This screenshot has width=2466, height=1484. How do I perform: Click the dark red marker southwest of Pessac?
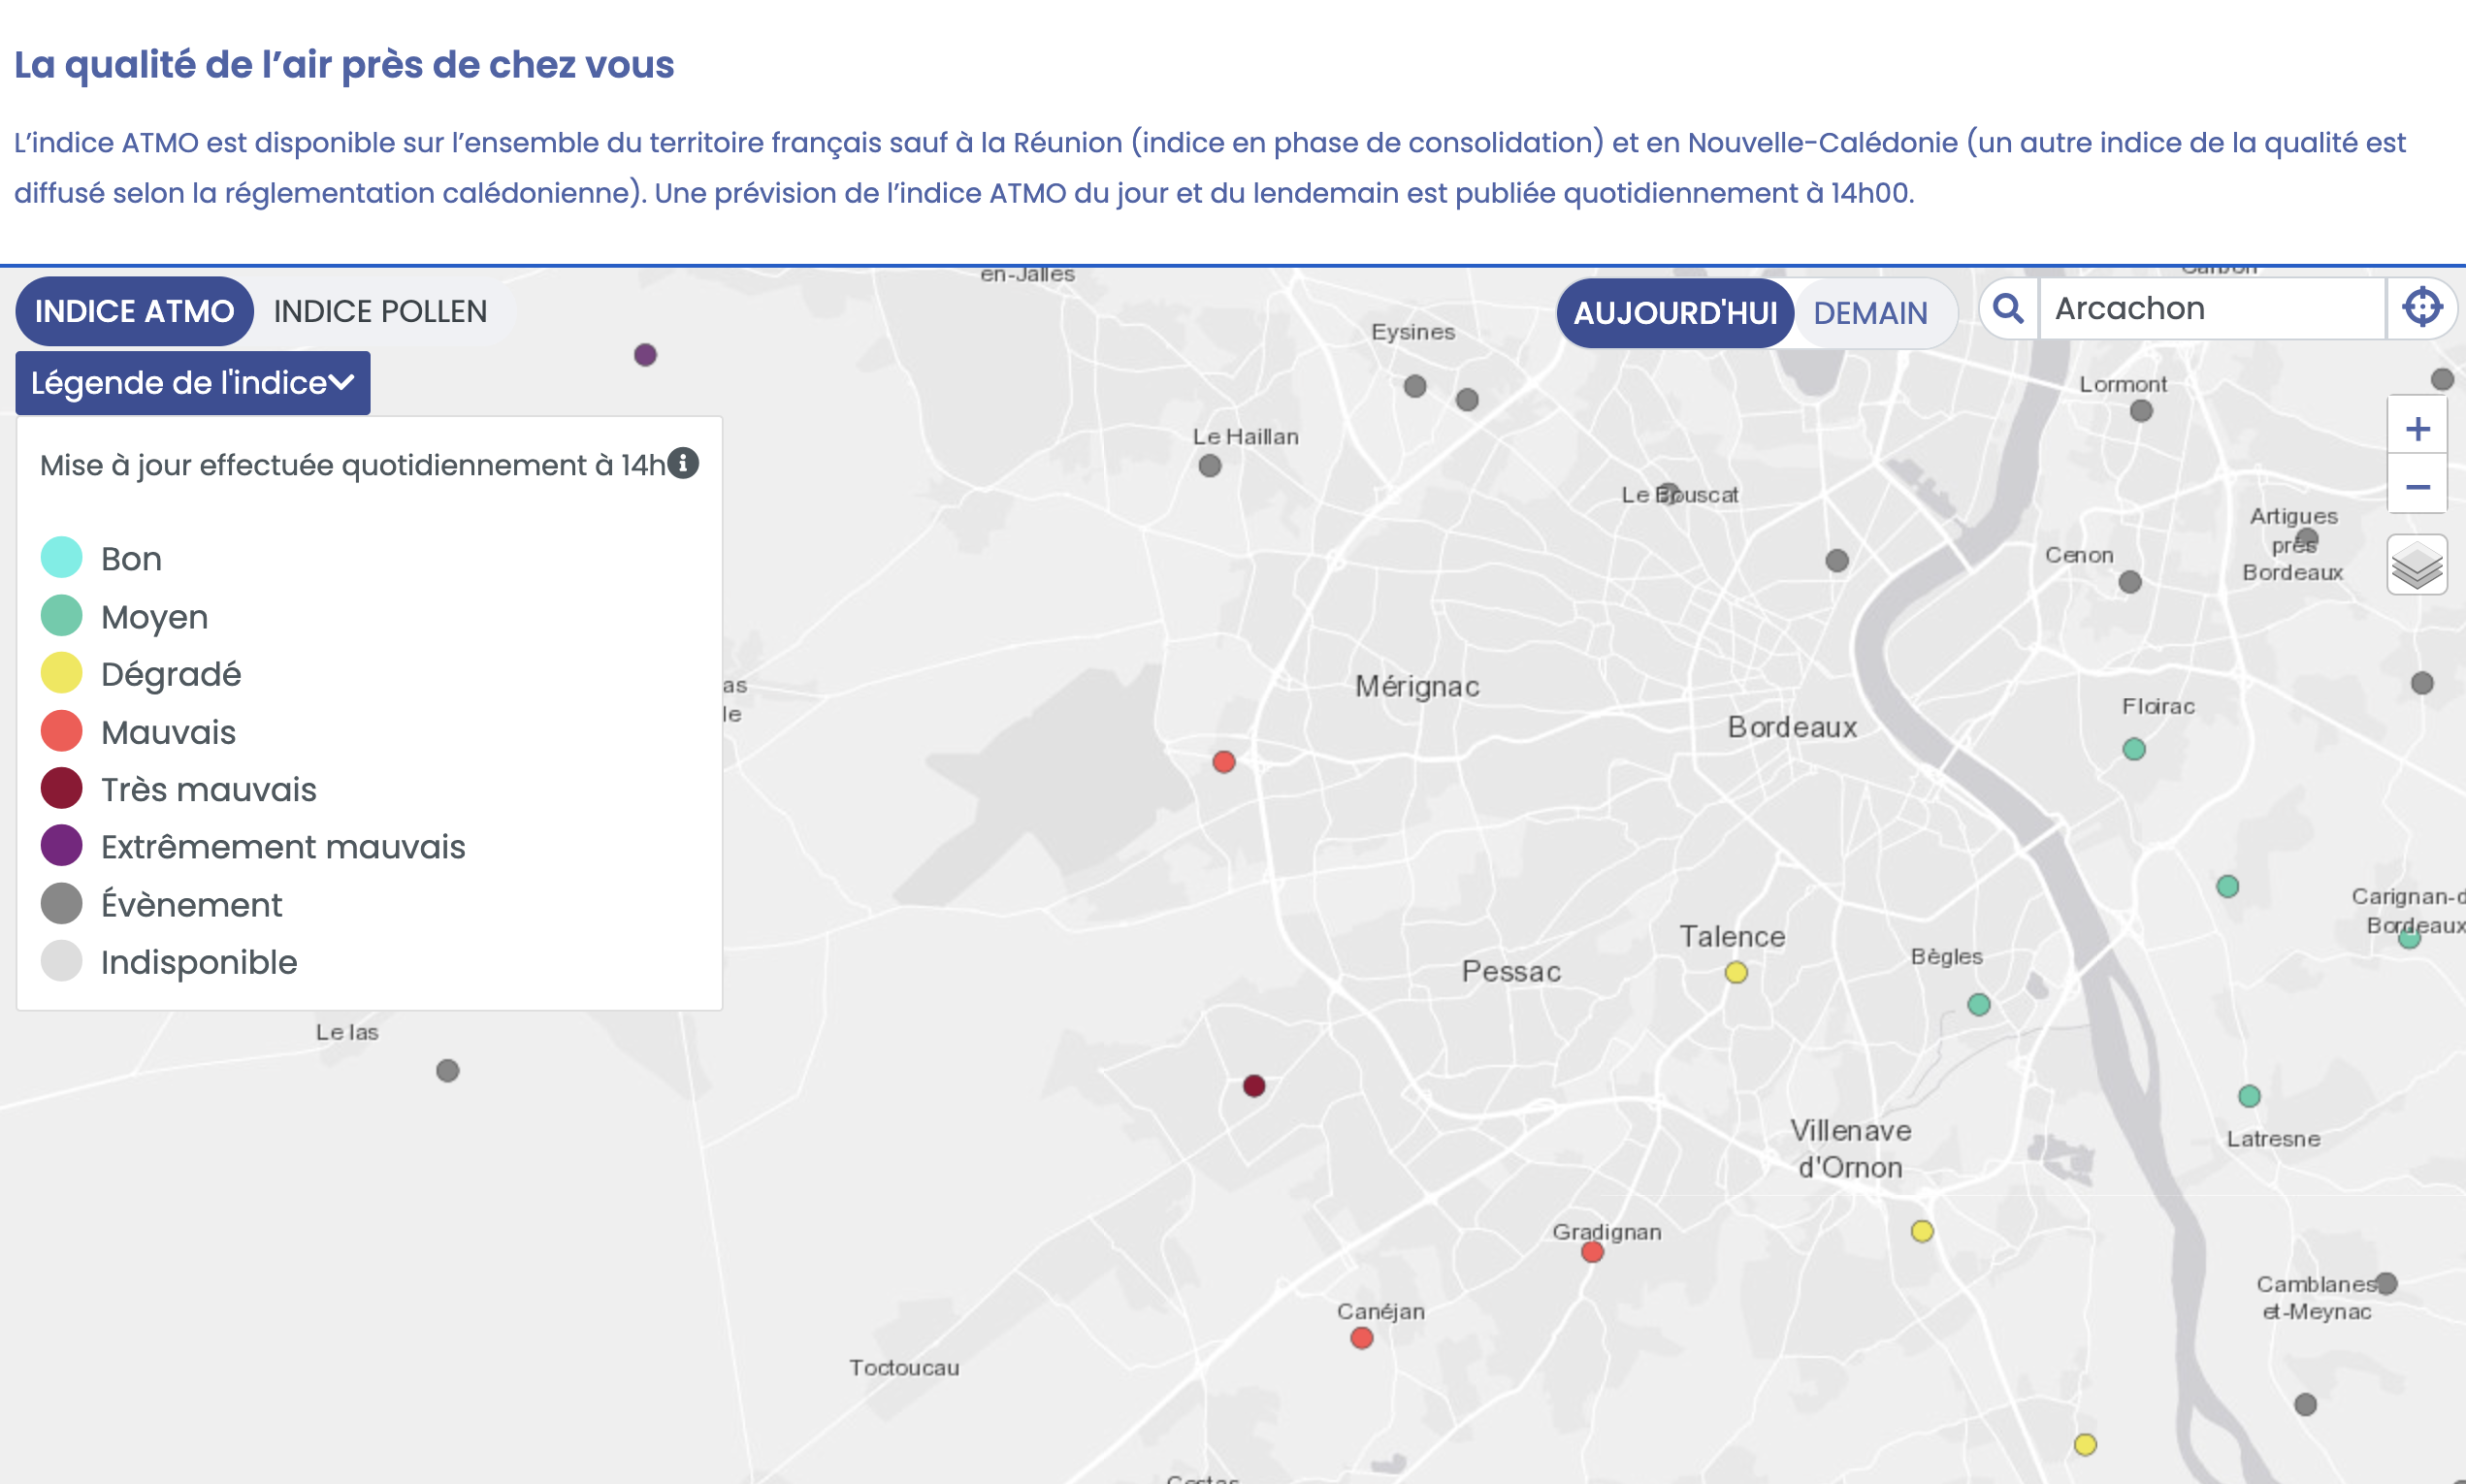1254,1086
